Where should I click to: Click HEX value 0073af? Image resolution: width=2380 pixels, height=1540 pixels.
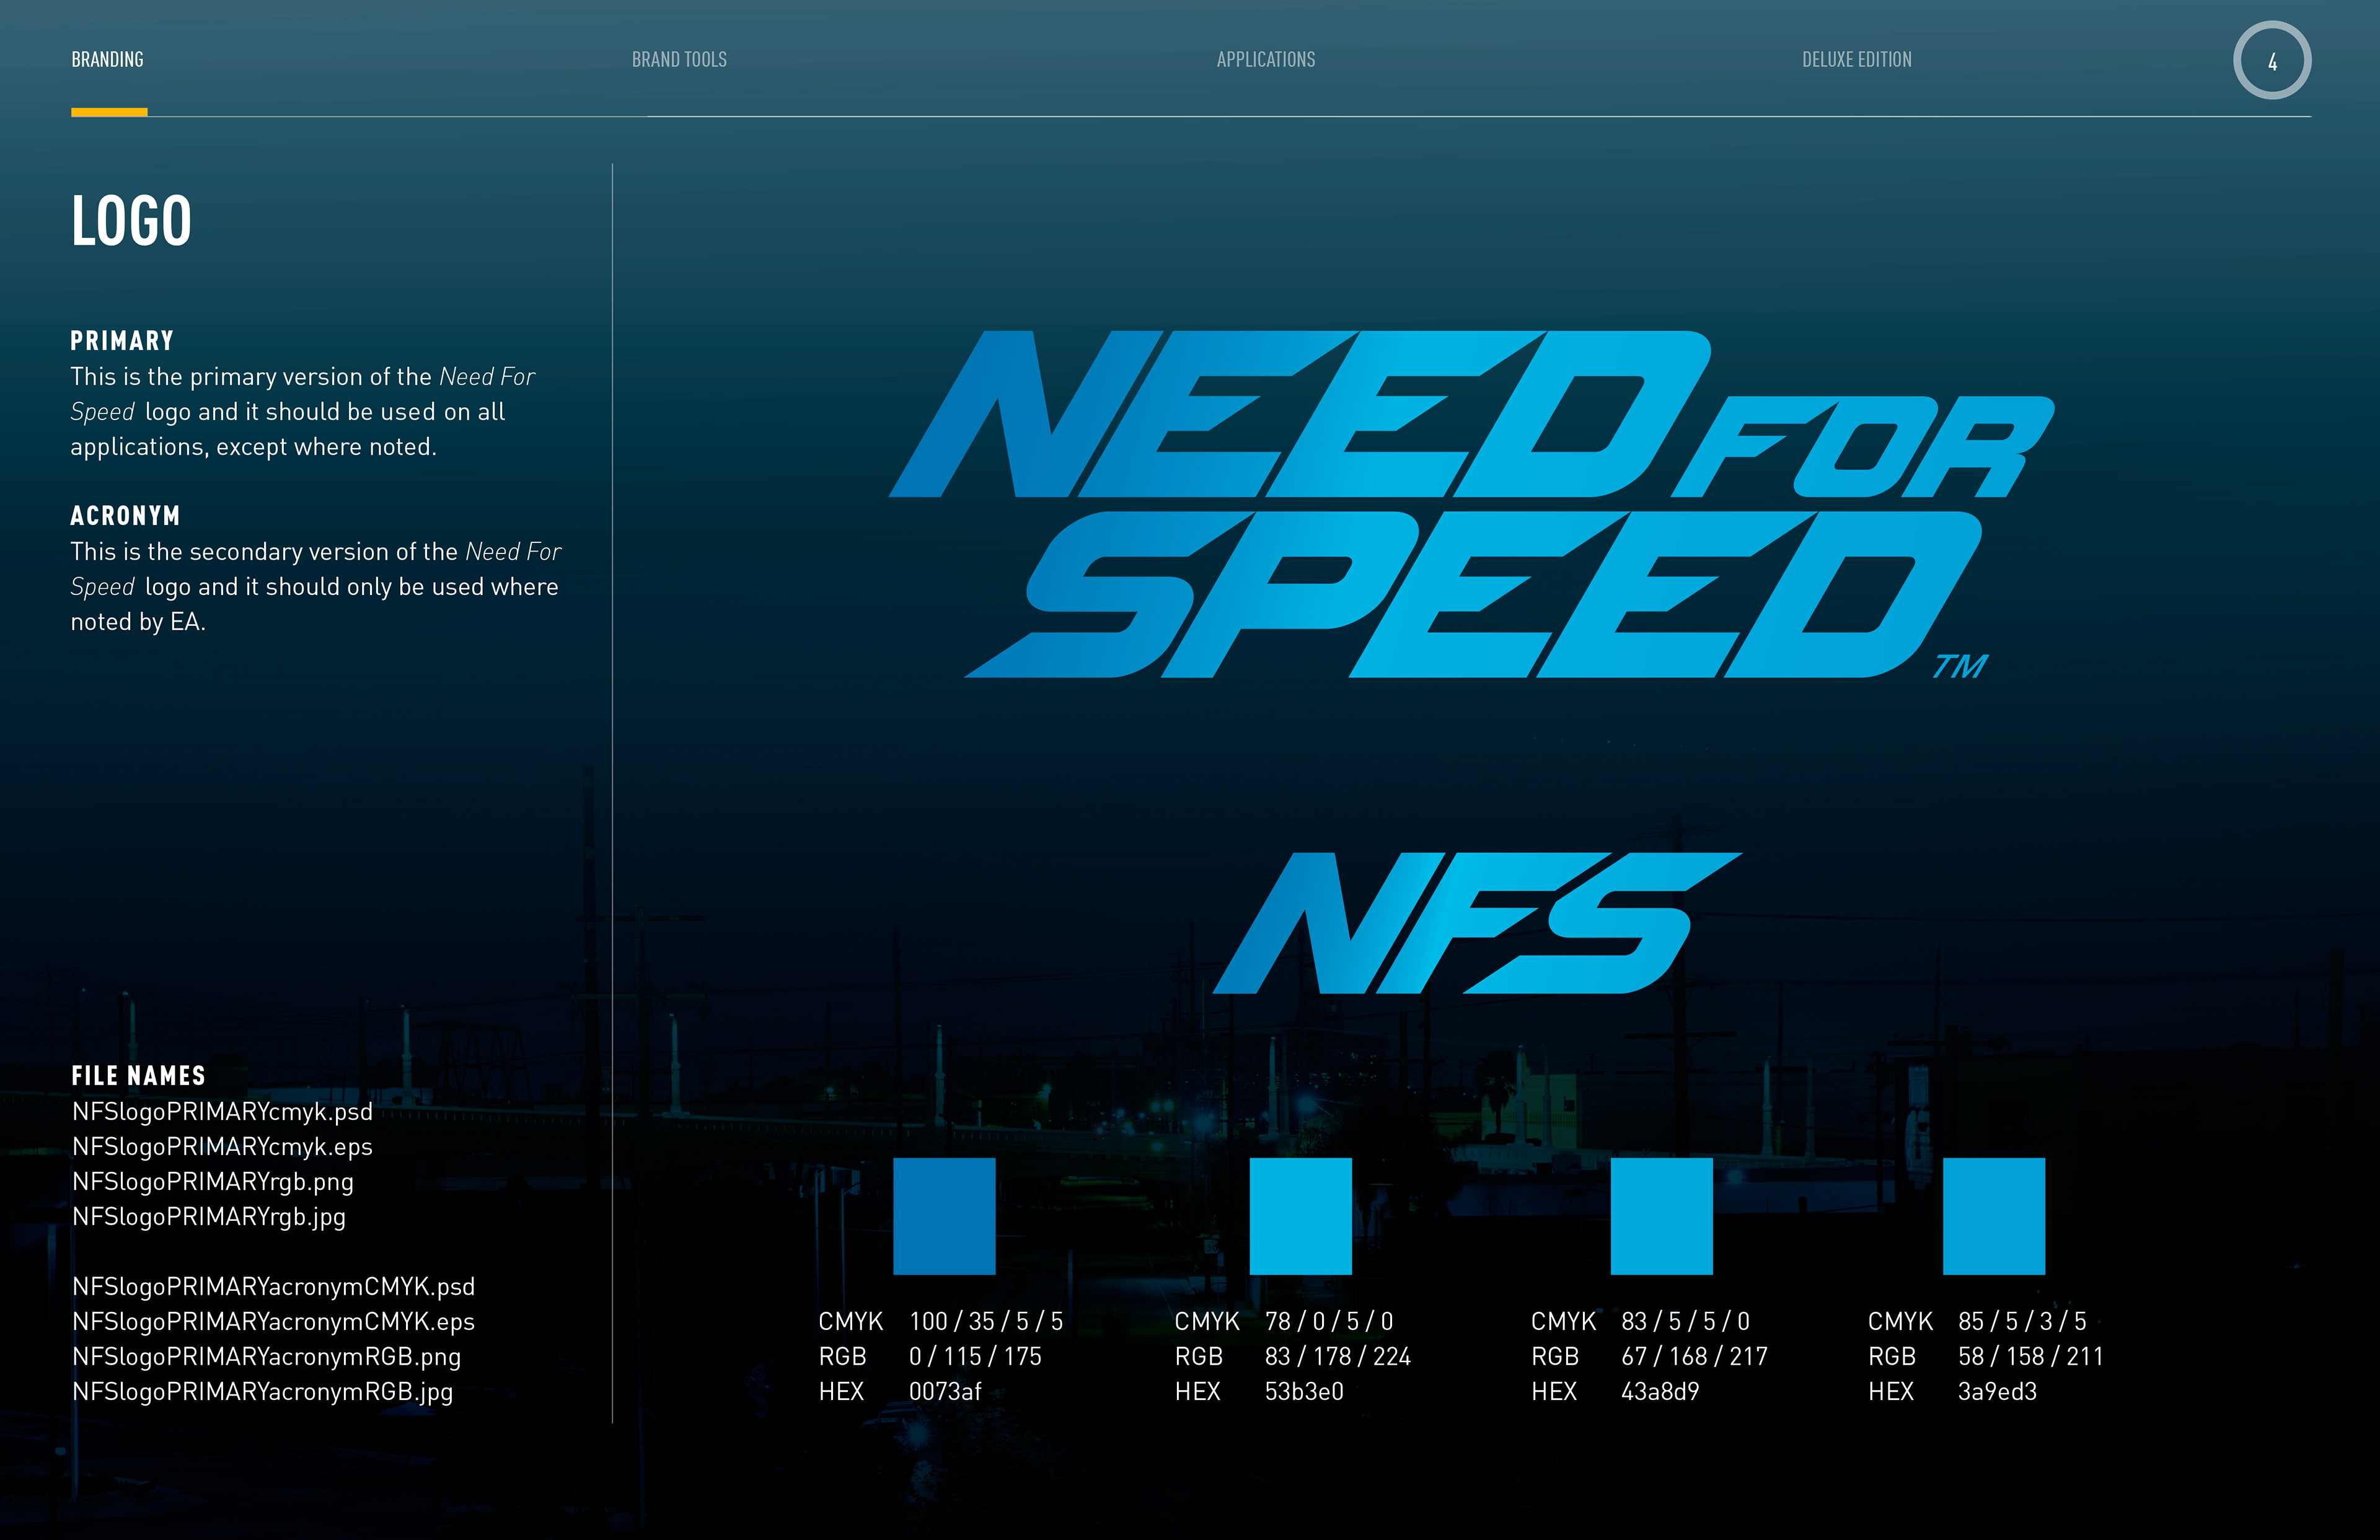point(945,1392)
